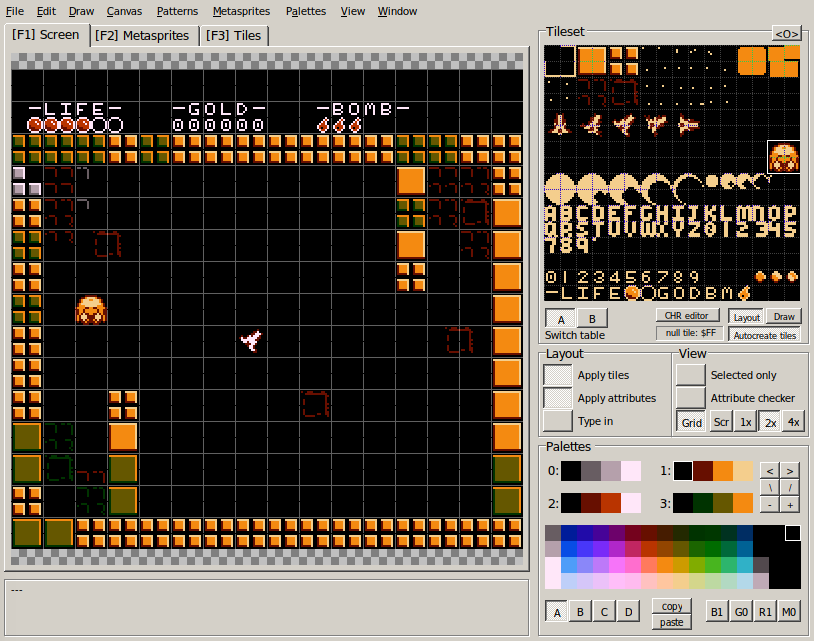The width and height of the screenshot is (814, 641).
Task: Select palette set B
Action: click(580, 611)
